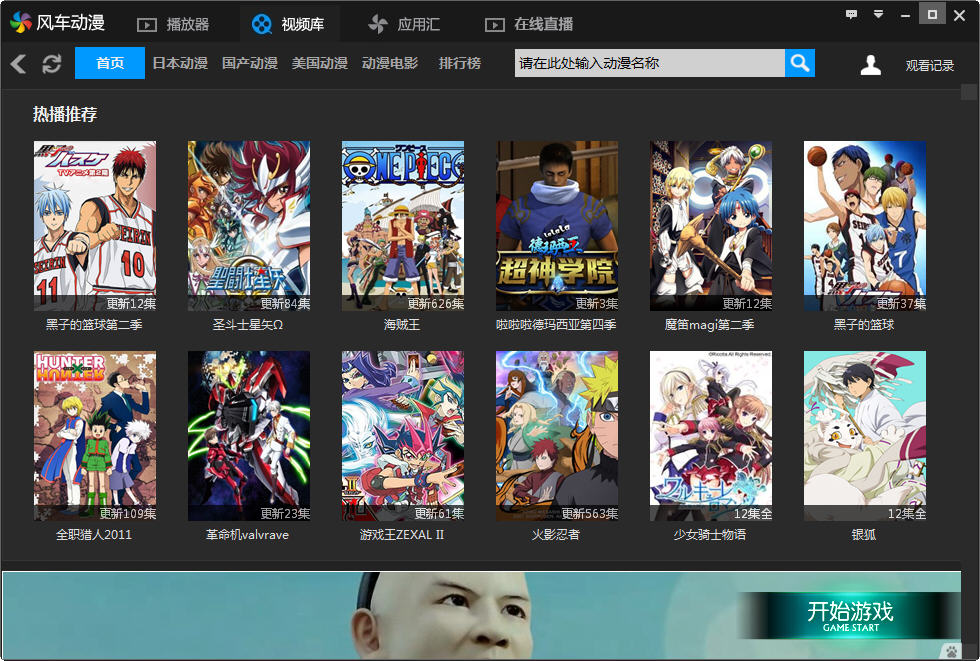Click the 圣斗士星矢Ω title text
The width and height of the screenshot is (980, 661).
point(248,325)
